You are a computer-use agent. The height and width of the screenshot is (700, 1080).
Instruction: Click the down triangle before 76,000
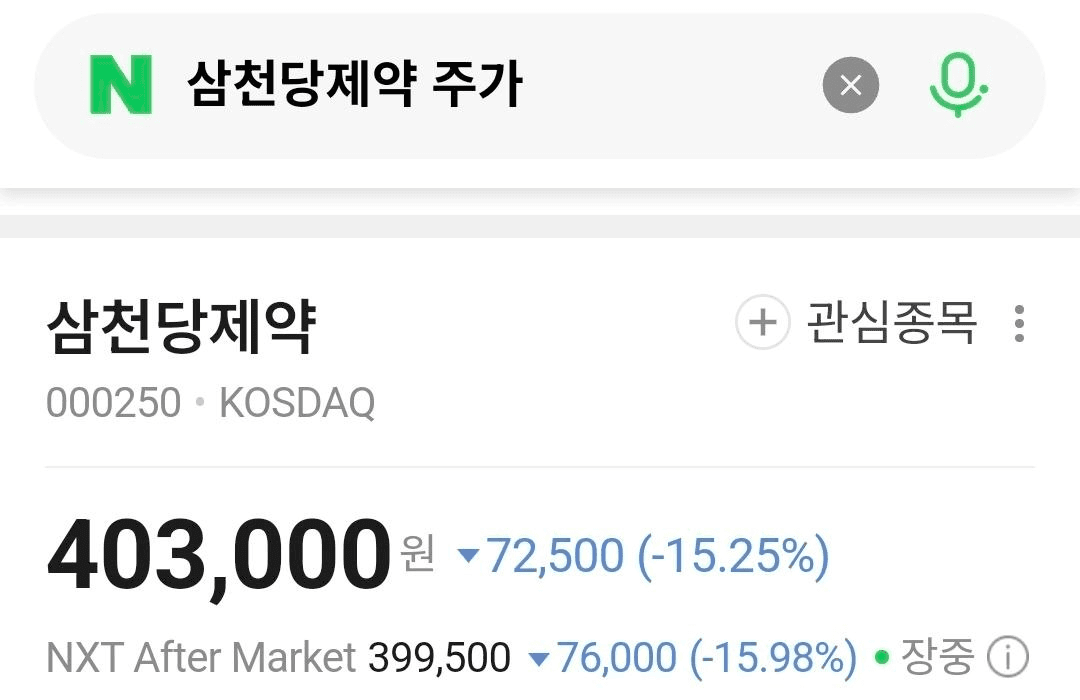coord(539,659)
